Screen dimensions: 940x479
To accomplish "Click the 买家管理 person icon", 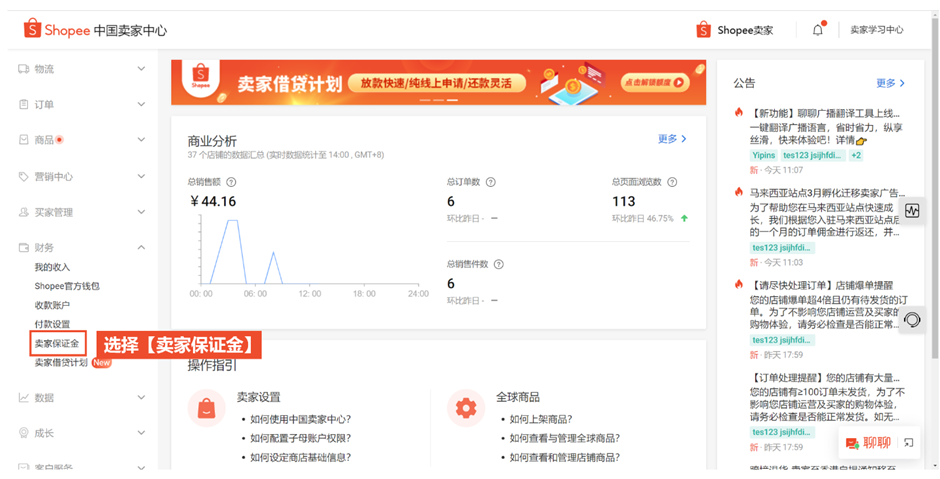I will click(x=23, y=212).
